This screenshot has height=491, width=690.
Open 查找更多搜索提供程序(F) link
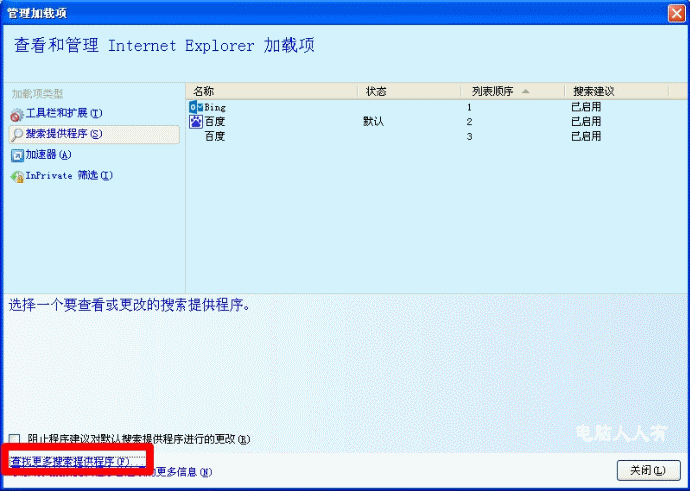(x=77, y=462)
